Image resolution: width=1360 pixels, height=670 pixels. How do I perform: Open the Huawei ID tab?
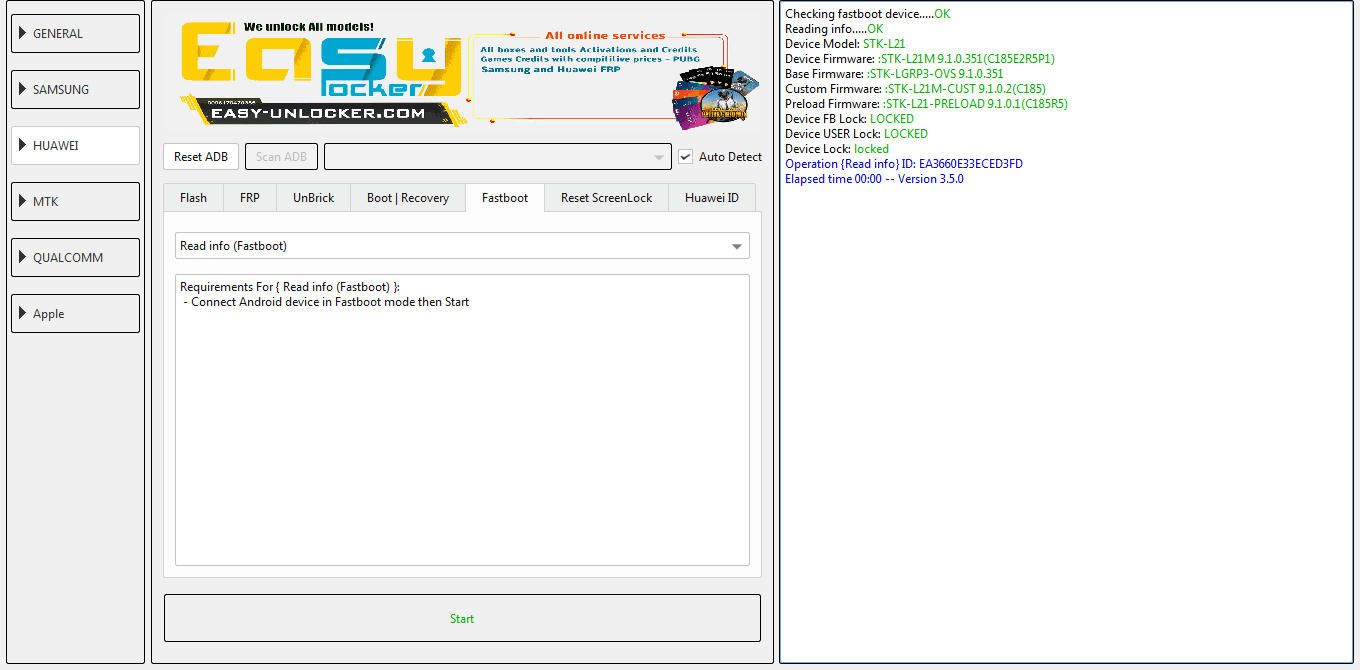pyautogui.click(x=712, y=198)
